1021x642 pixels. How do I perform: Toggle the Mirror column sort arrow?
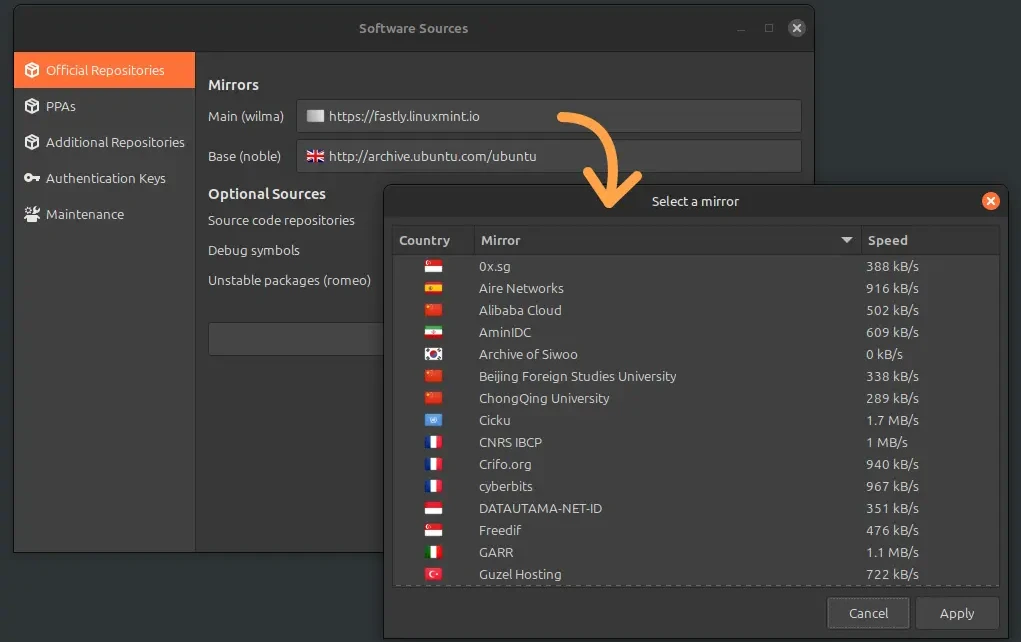coord(846,240)
